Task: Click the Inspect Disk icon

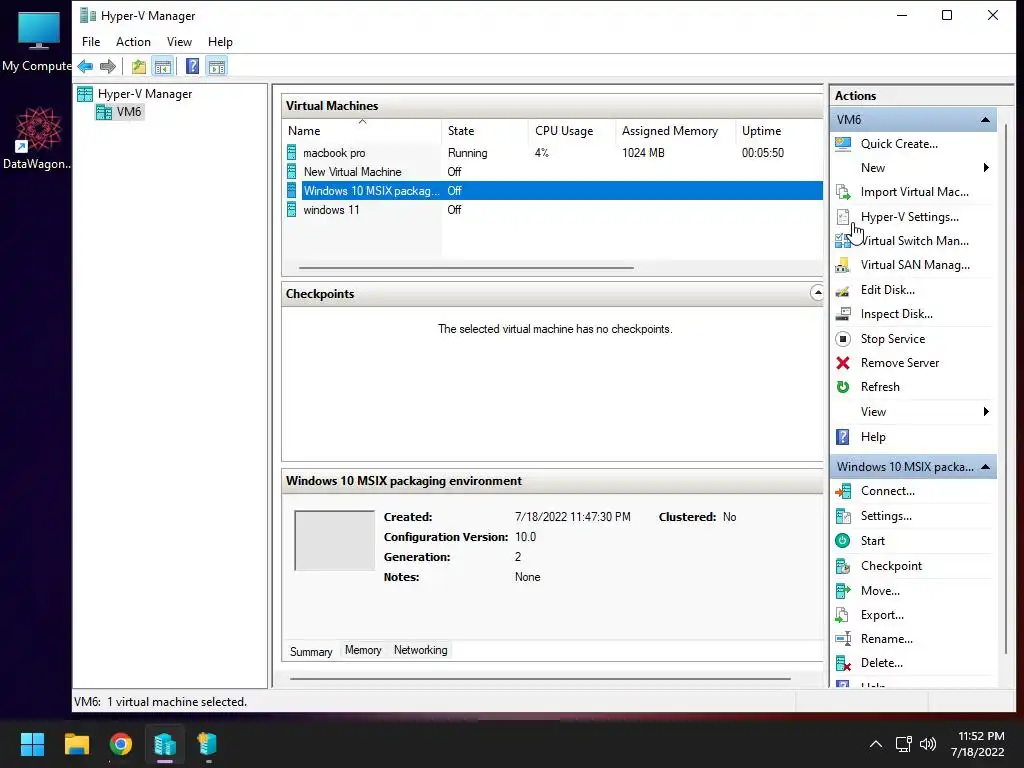Action: [843, 314]
